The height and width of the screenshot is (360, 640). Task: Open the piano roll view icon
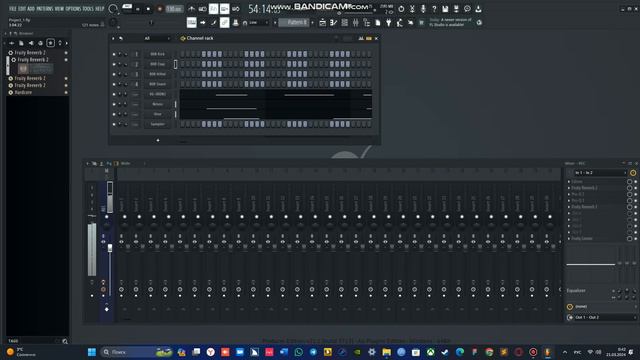coord(333,23)
